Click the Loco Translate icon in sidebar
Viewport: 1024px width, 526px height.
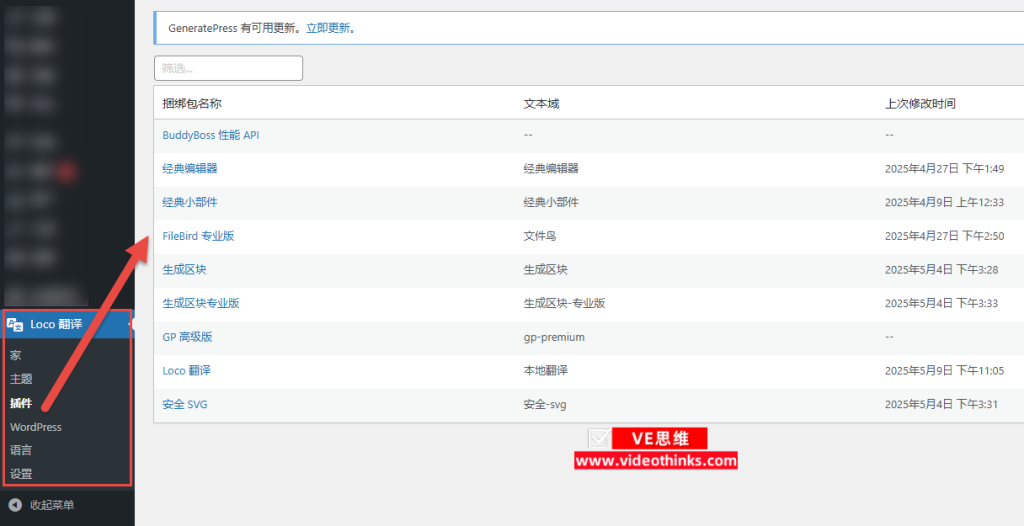tap(16, 324)
